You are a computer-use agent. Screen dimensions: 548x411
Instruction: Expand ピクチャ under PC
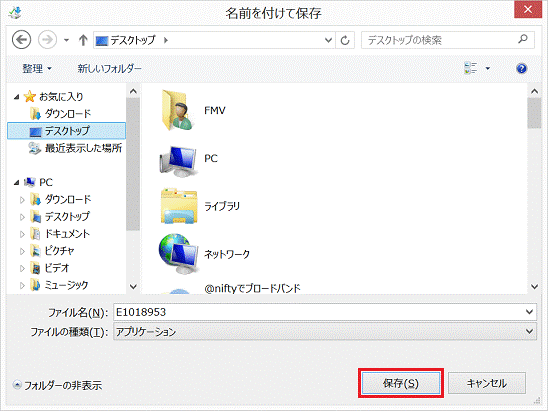[x=22, y=251]
